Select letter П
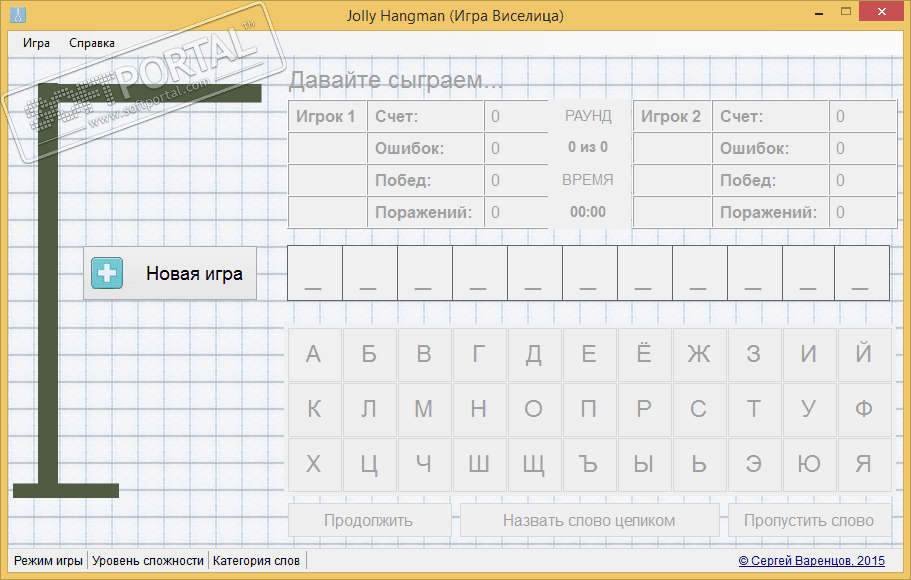Screen dimensions: 911x580 (x=589, y=410)
